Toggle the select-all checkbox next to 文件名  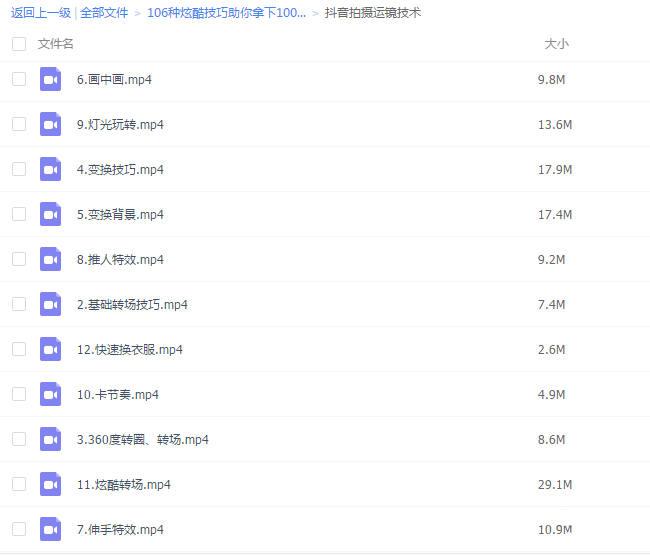(x=19, y=44)
